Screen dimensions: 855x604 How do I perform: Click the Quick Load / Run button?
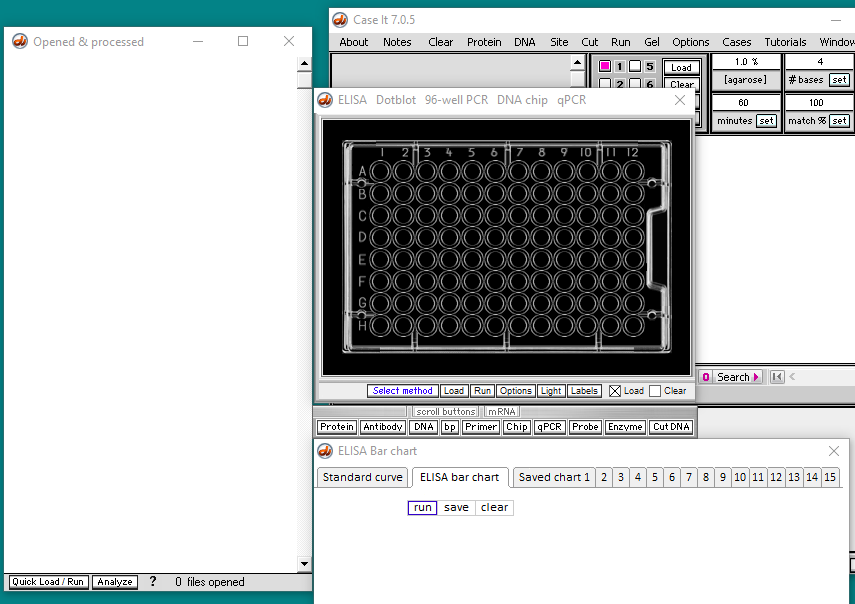[48, 582]
